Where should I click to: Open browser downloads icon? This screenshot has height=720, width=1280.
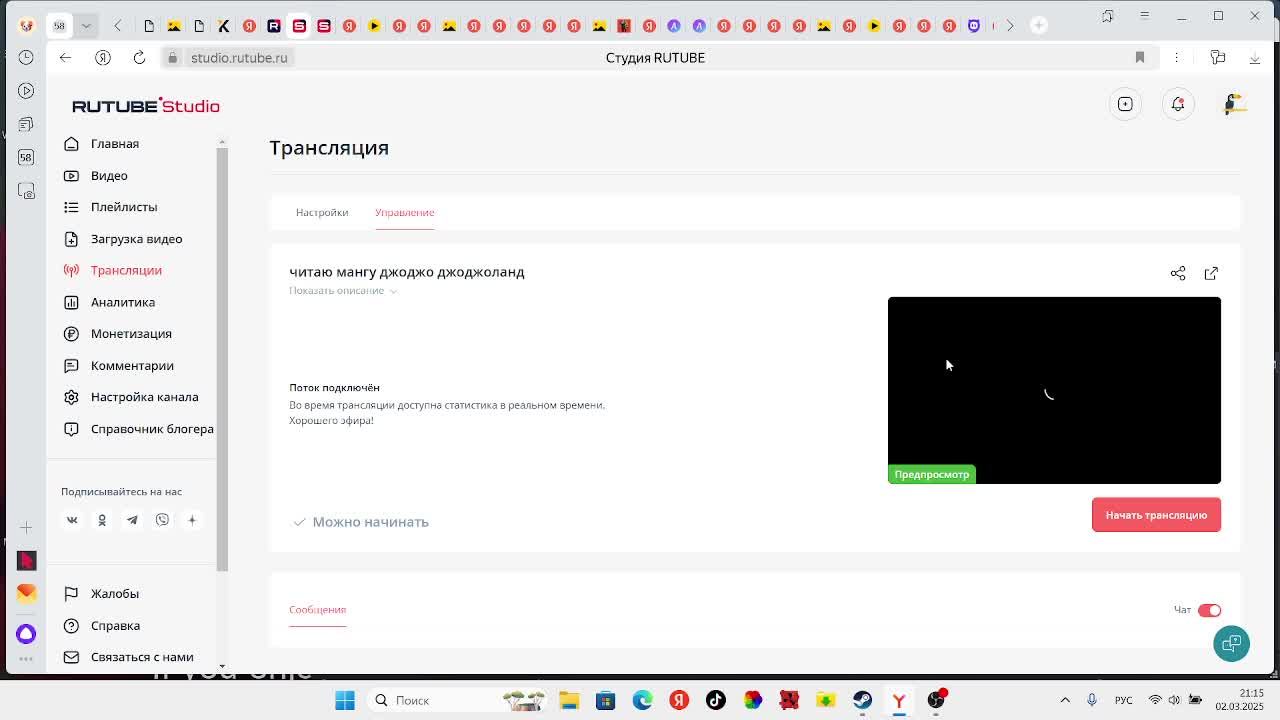click(1254, 58)
